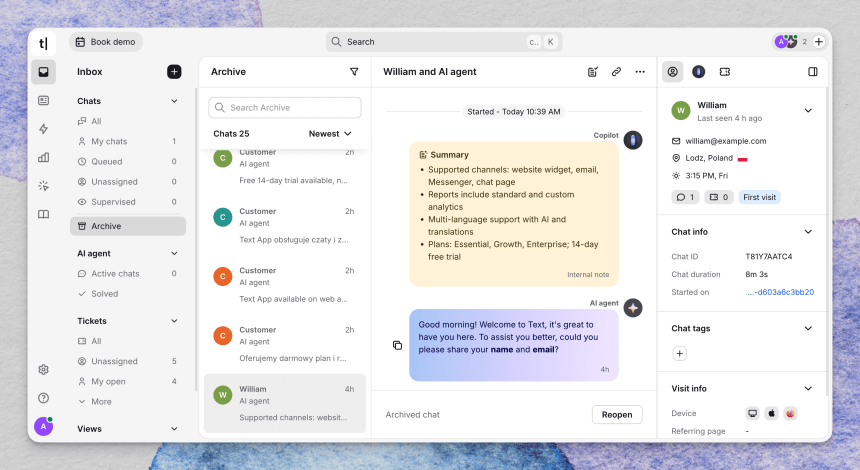Open the Archive filter funnel icon
Screen dimensions: 860x470
click(354, 72)
